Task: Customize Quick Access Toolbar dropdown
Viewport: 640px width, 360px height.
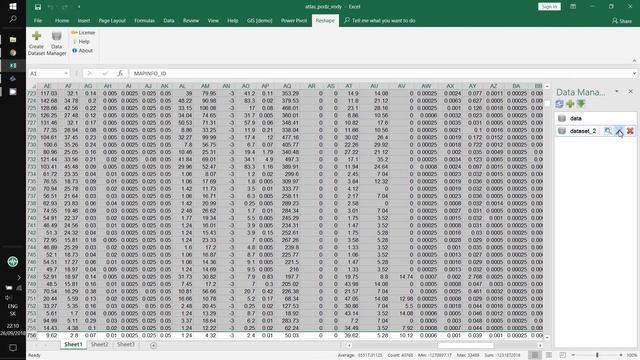Action: pyautogui.click(x=79, y=7)
